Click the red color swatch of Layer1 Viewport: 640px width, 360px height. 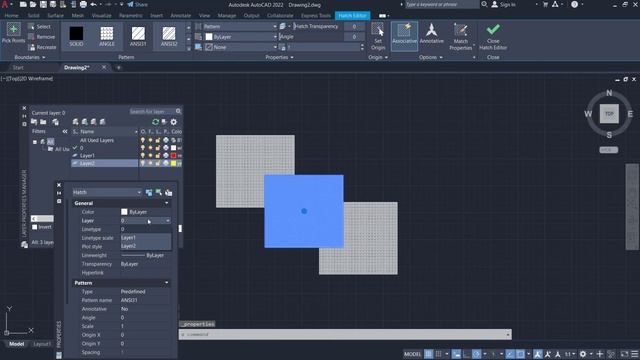coord(173,156)
